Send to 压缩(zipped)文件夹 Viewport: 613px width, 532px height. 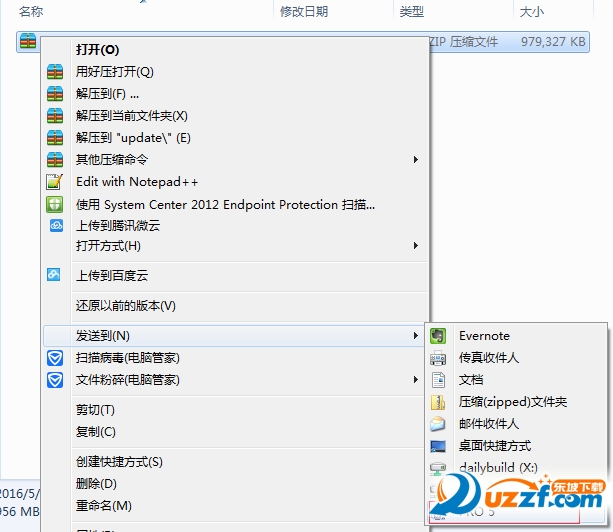(x=516, y=402)
